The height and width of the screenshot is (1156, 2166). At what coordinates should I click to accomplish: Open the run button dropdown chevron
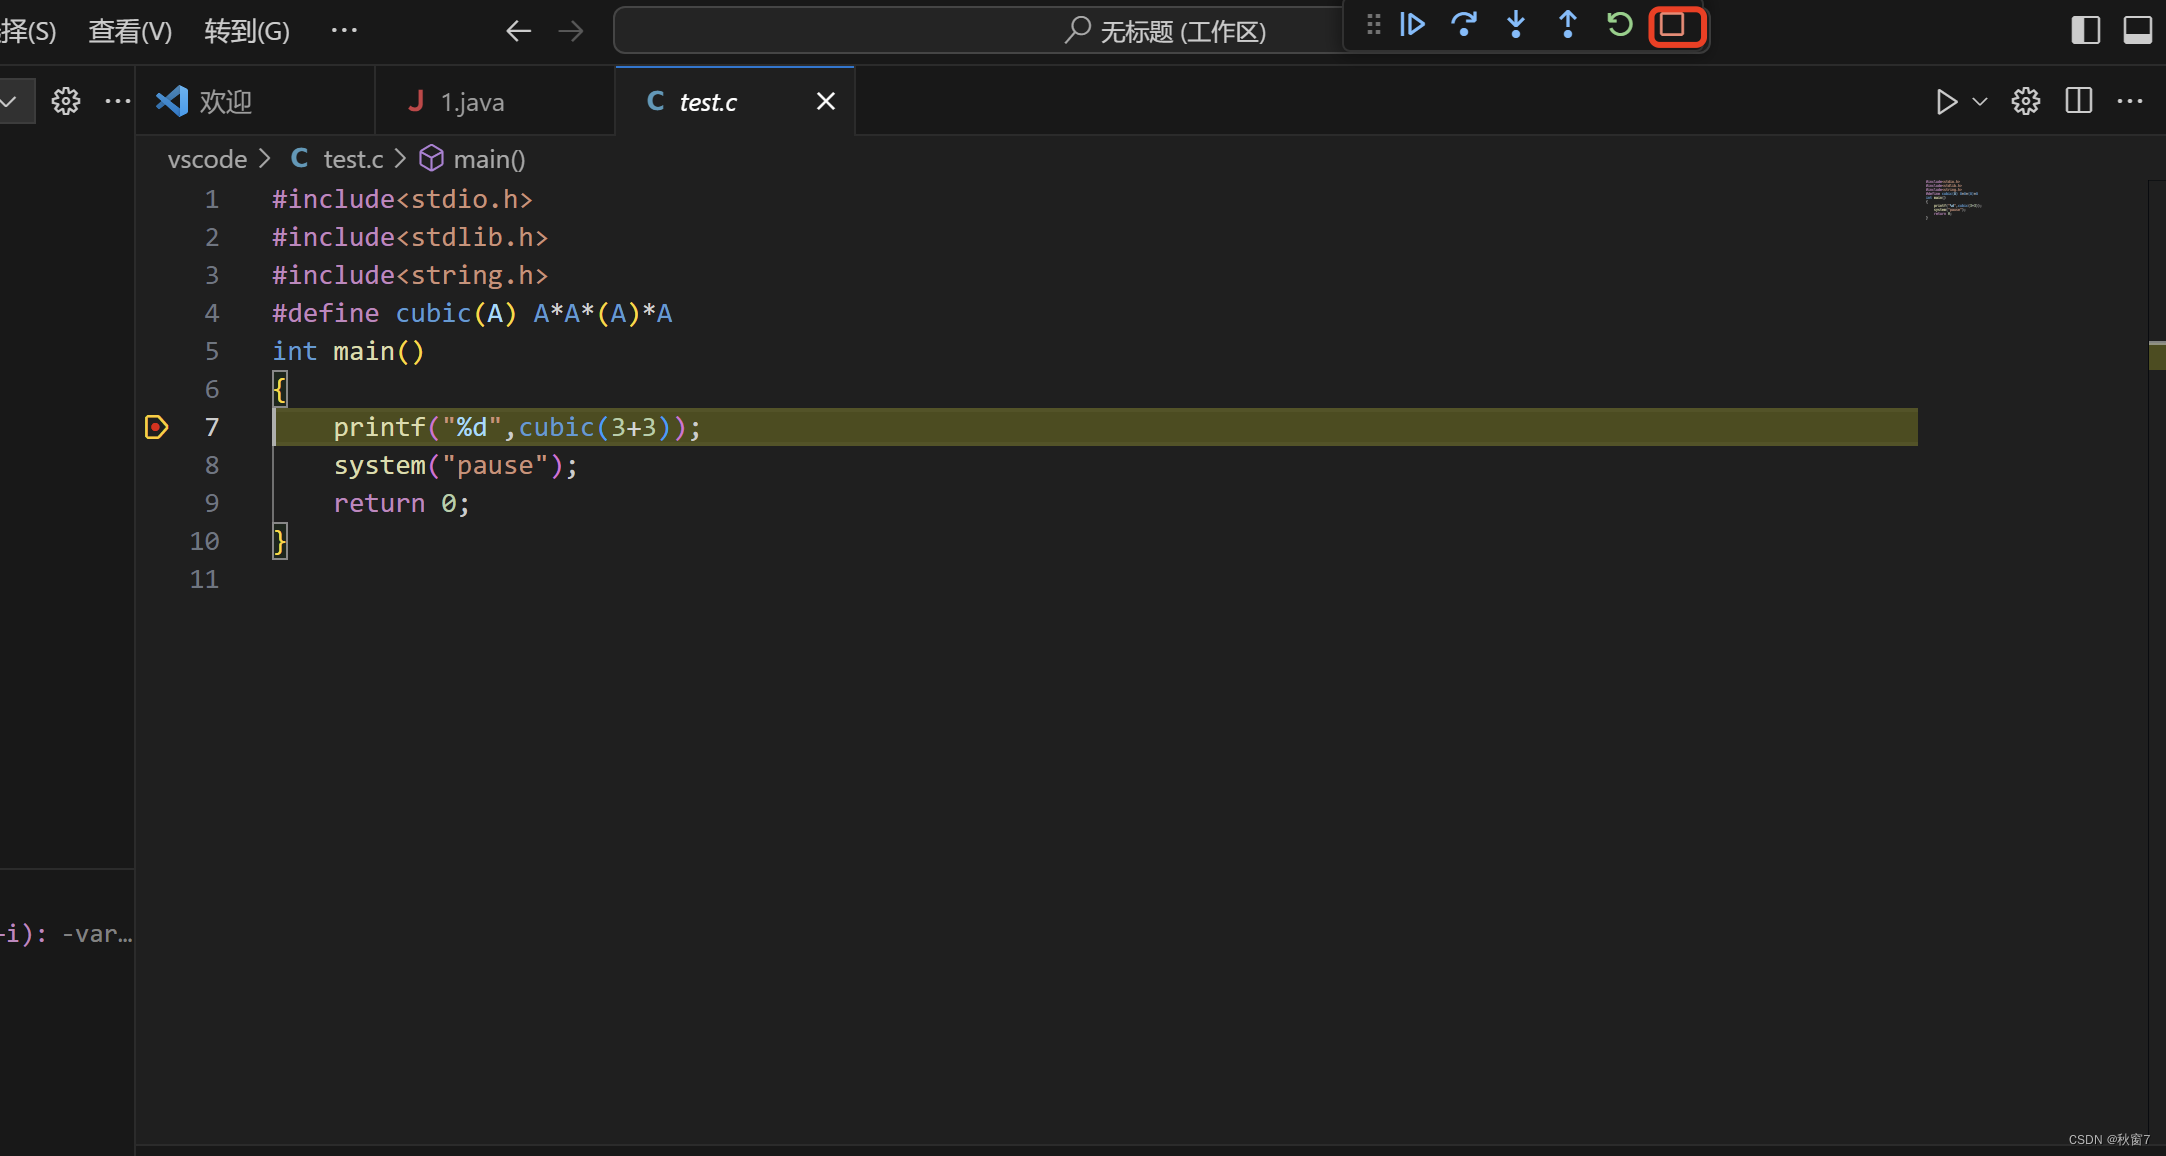(x=1981, y=101)
